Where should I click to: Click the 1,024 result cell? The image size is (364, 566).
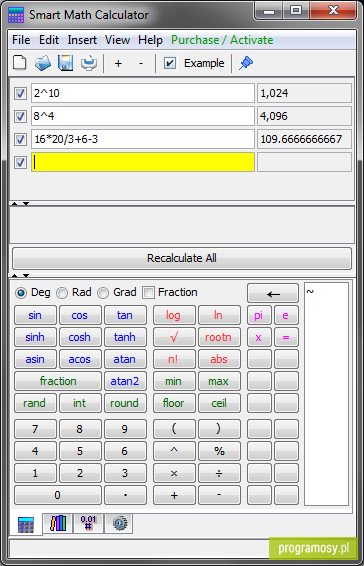(x=304, y=93)
